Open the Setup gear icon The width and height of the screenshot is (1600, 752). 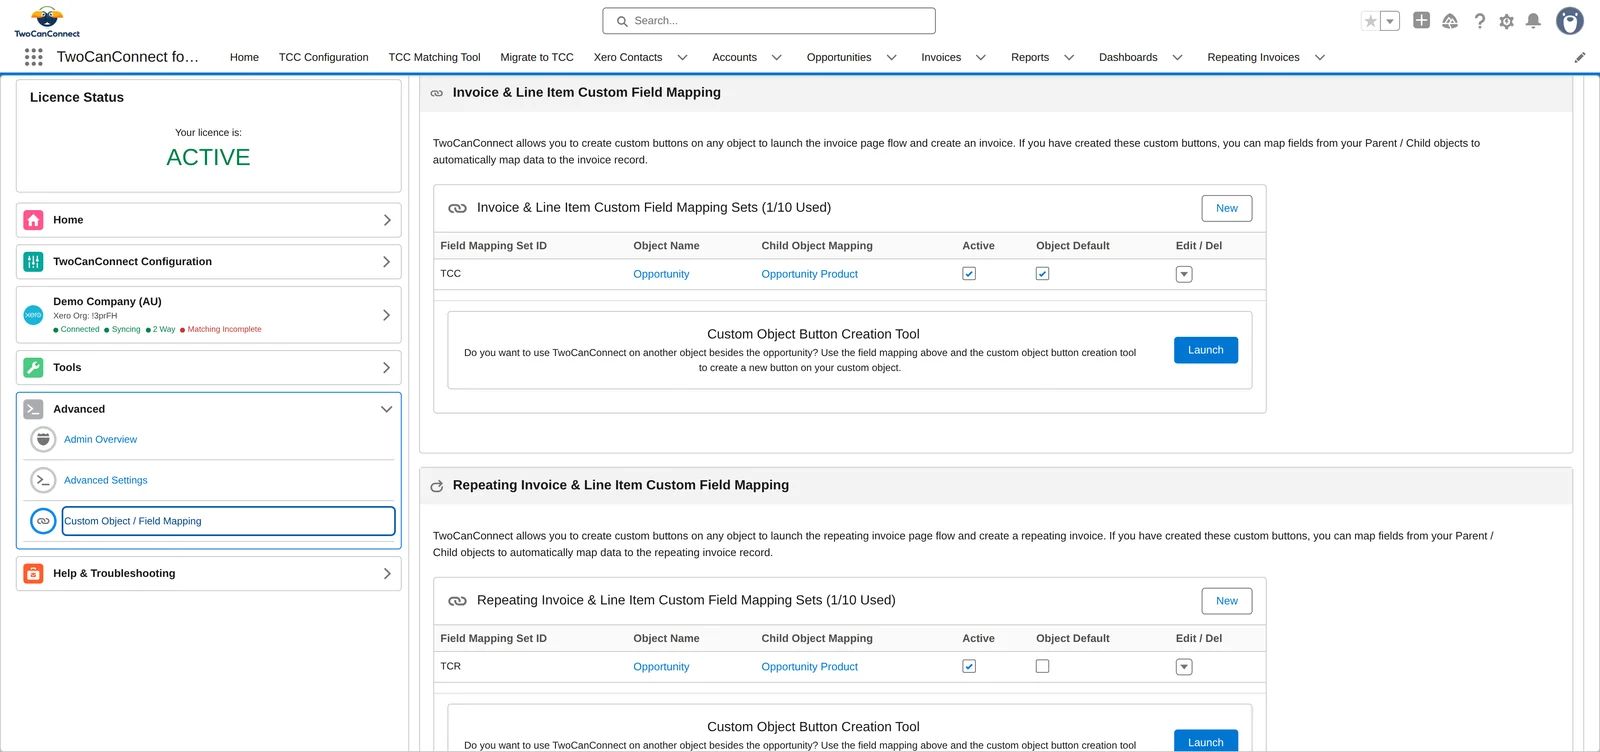pyautogui.click(x=1507, y=21)
